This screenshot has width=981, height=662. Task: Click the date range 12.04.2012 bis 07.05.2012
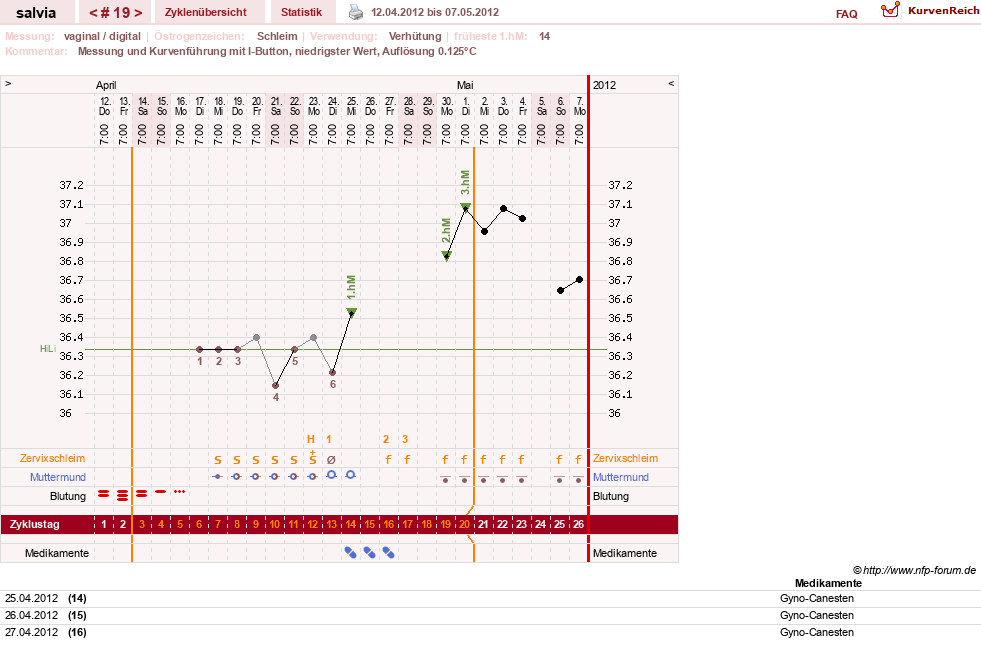435,12
